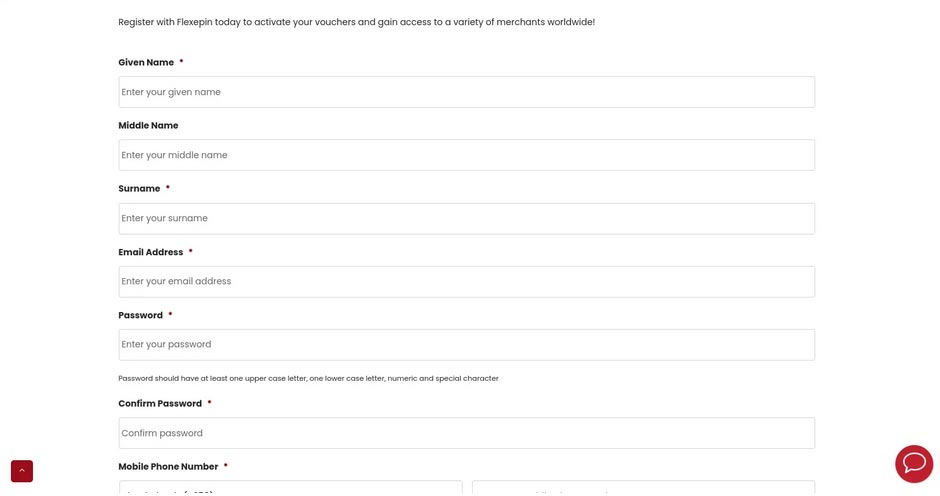The image size is (940, 496).
Task: Select the Confirm Password field
Action: [x=466, y=433]
